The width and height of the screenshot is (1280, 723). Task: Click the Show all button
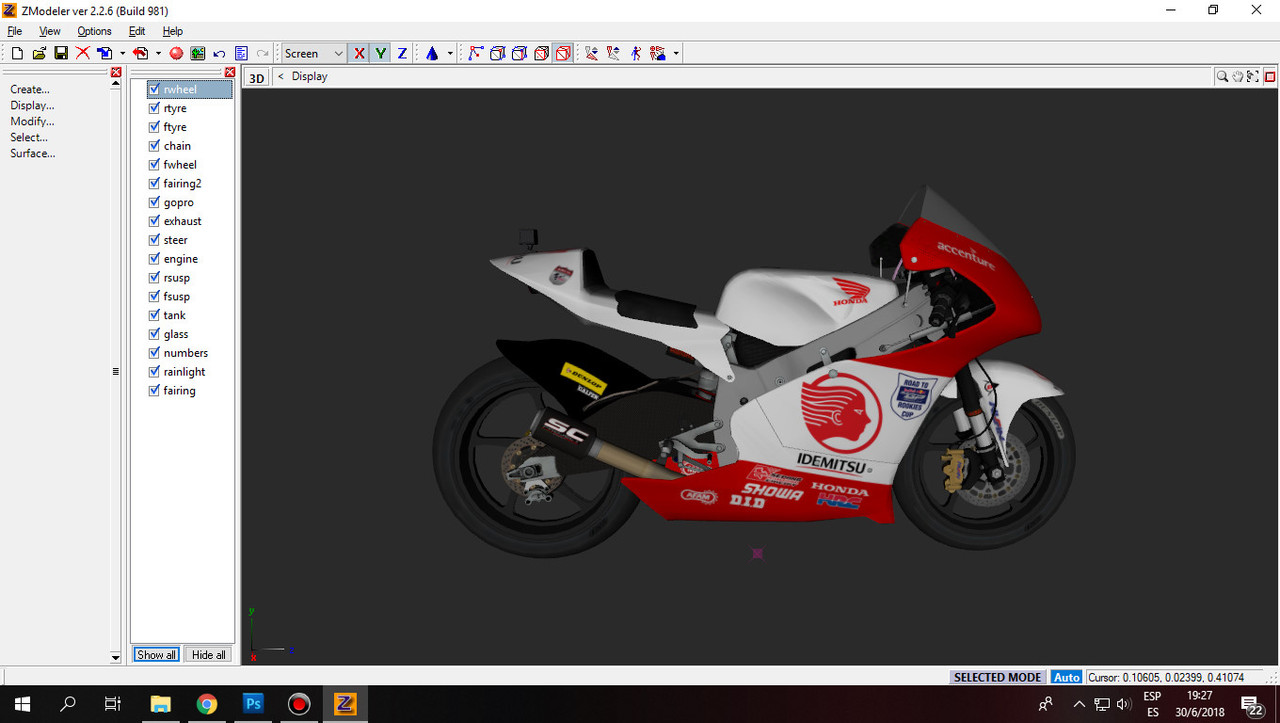click(x=157, y=655)
